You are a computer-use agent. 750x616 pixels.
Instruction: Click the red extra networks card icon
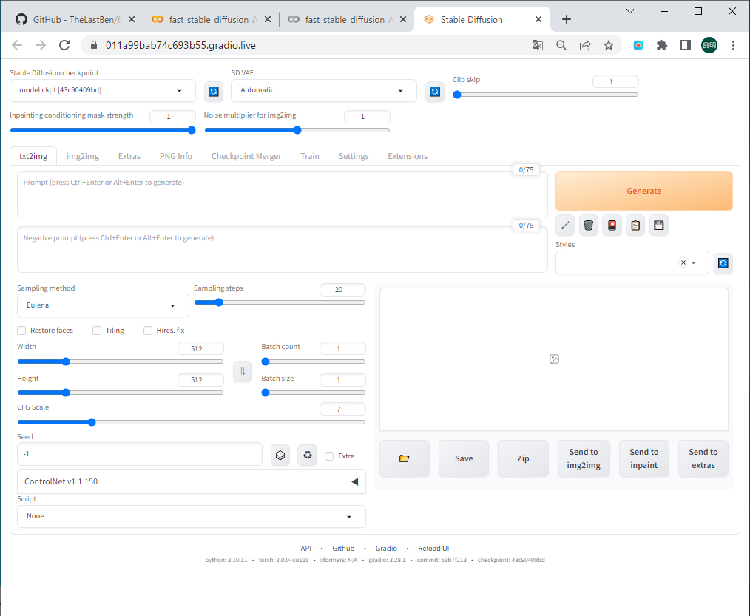pyautogui.click(x=612, y=225)
